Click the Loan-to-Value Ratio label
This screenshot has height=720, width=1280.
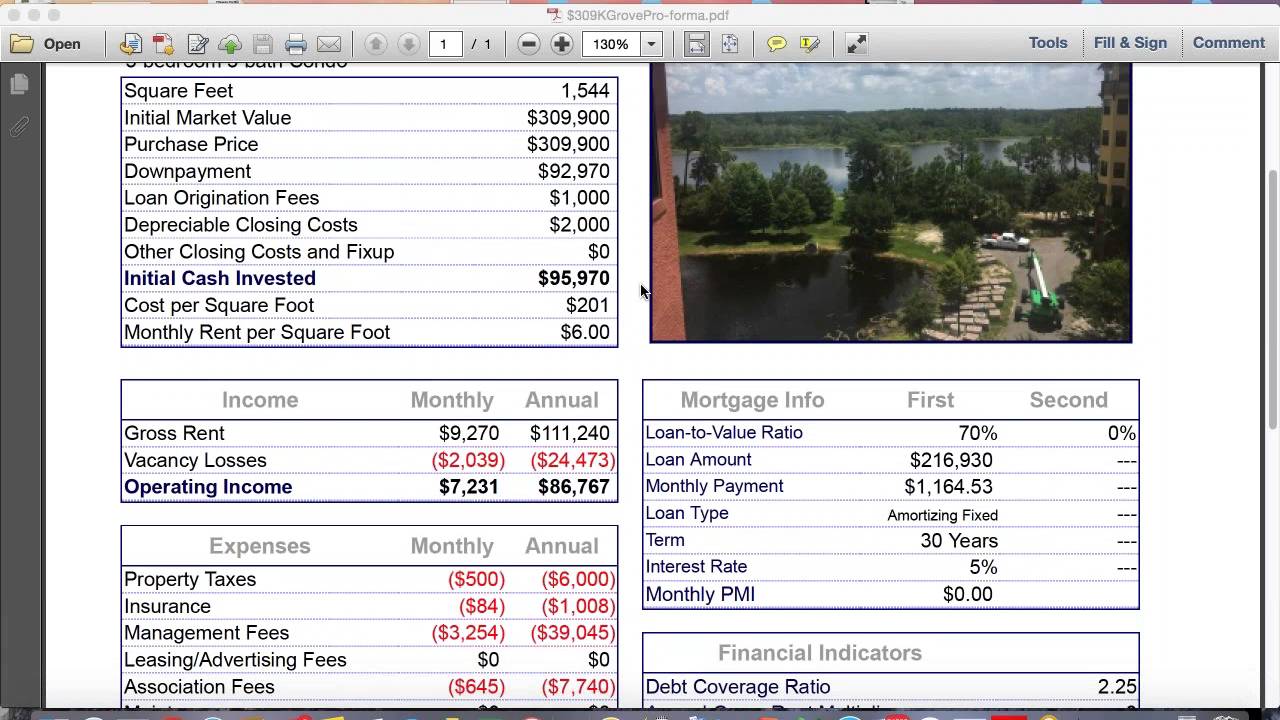tap(724, 433)
